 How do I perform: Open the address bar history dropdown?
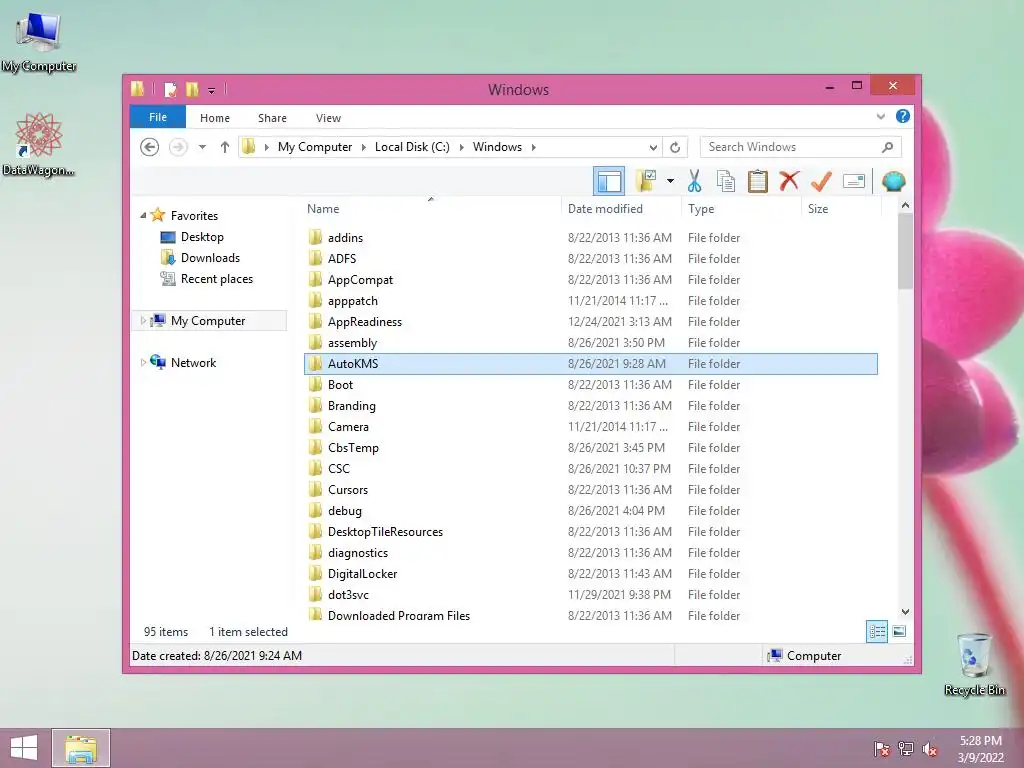(653, 147)
